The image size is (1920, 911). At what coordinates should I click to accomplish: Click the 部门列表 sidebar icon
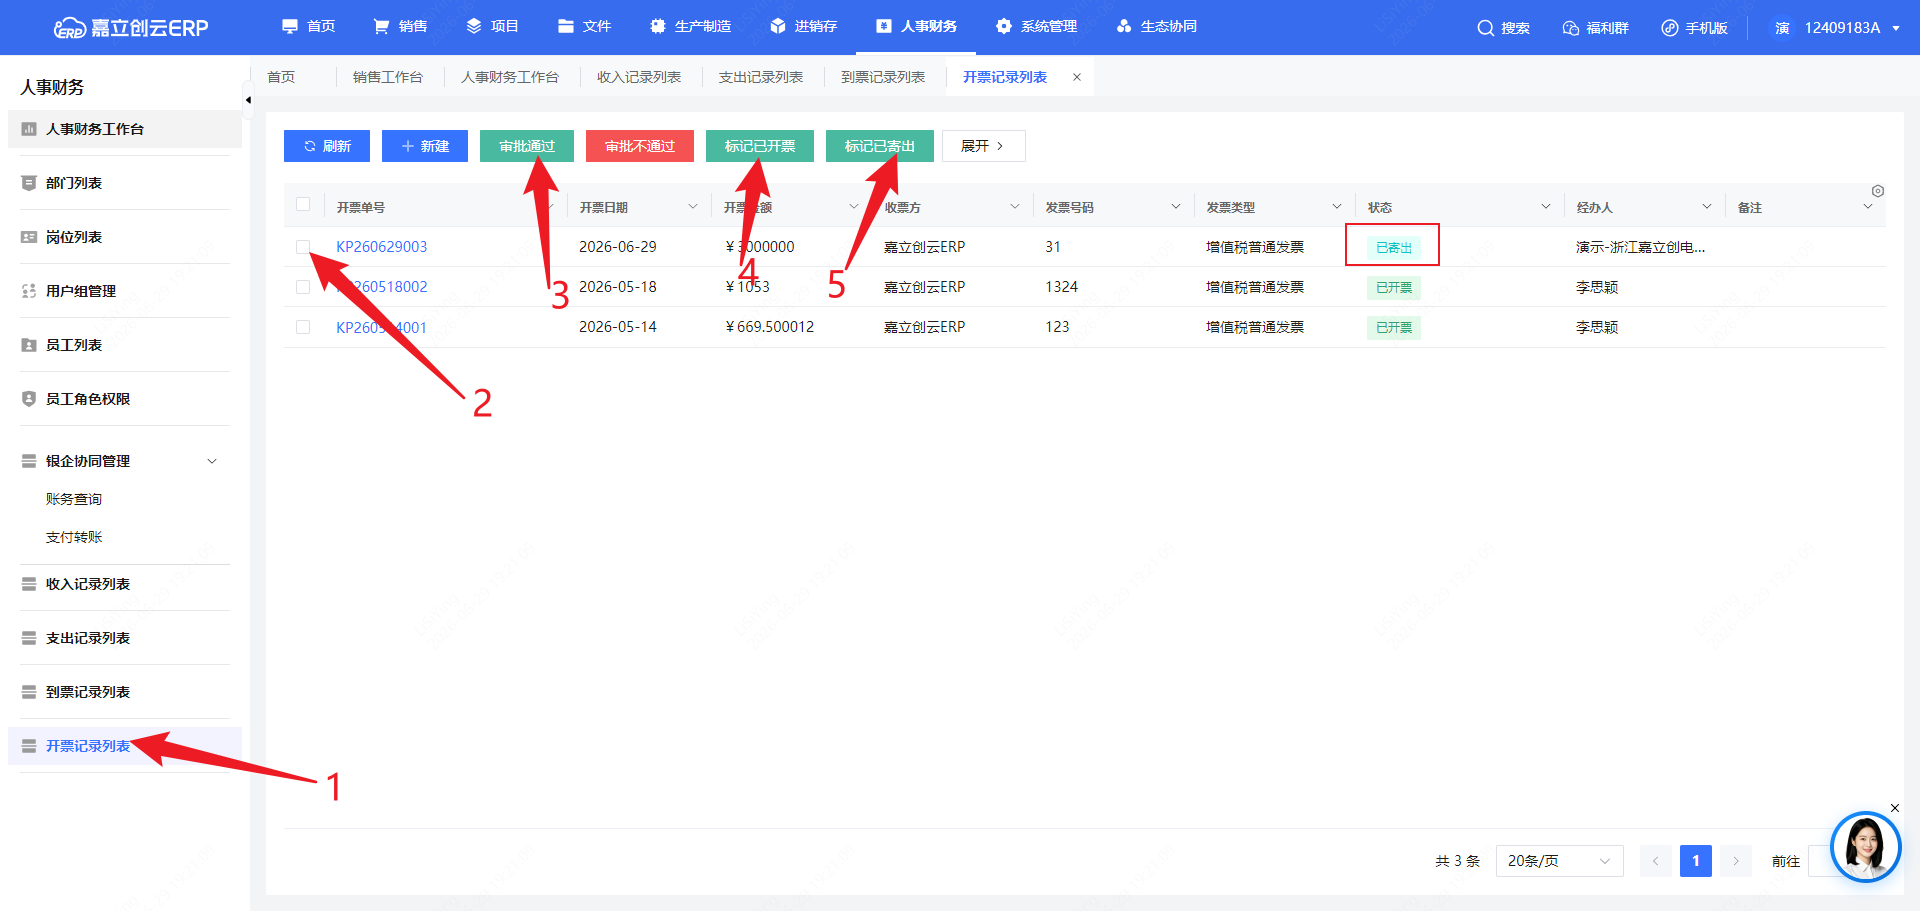(29, 183)
